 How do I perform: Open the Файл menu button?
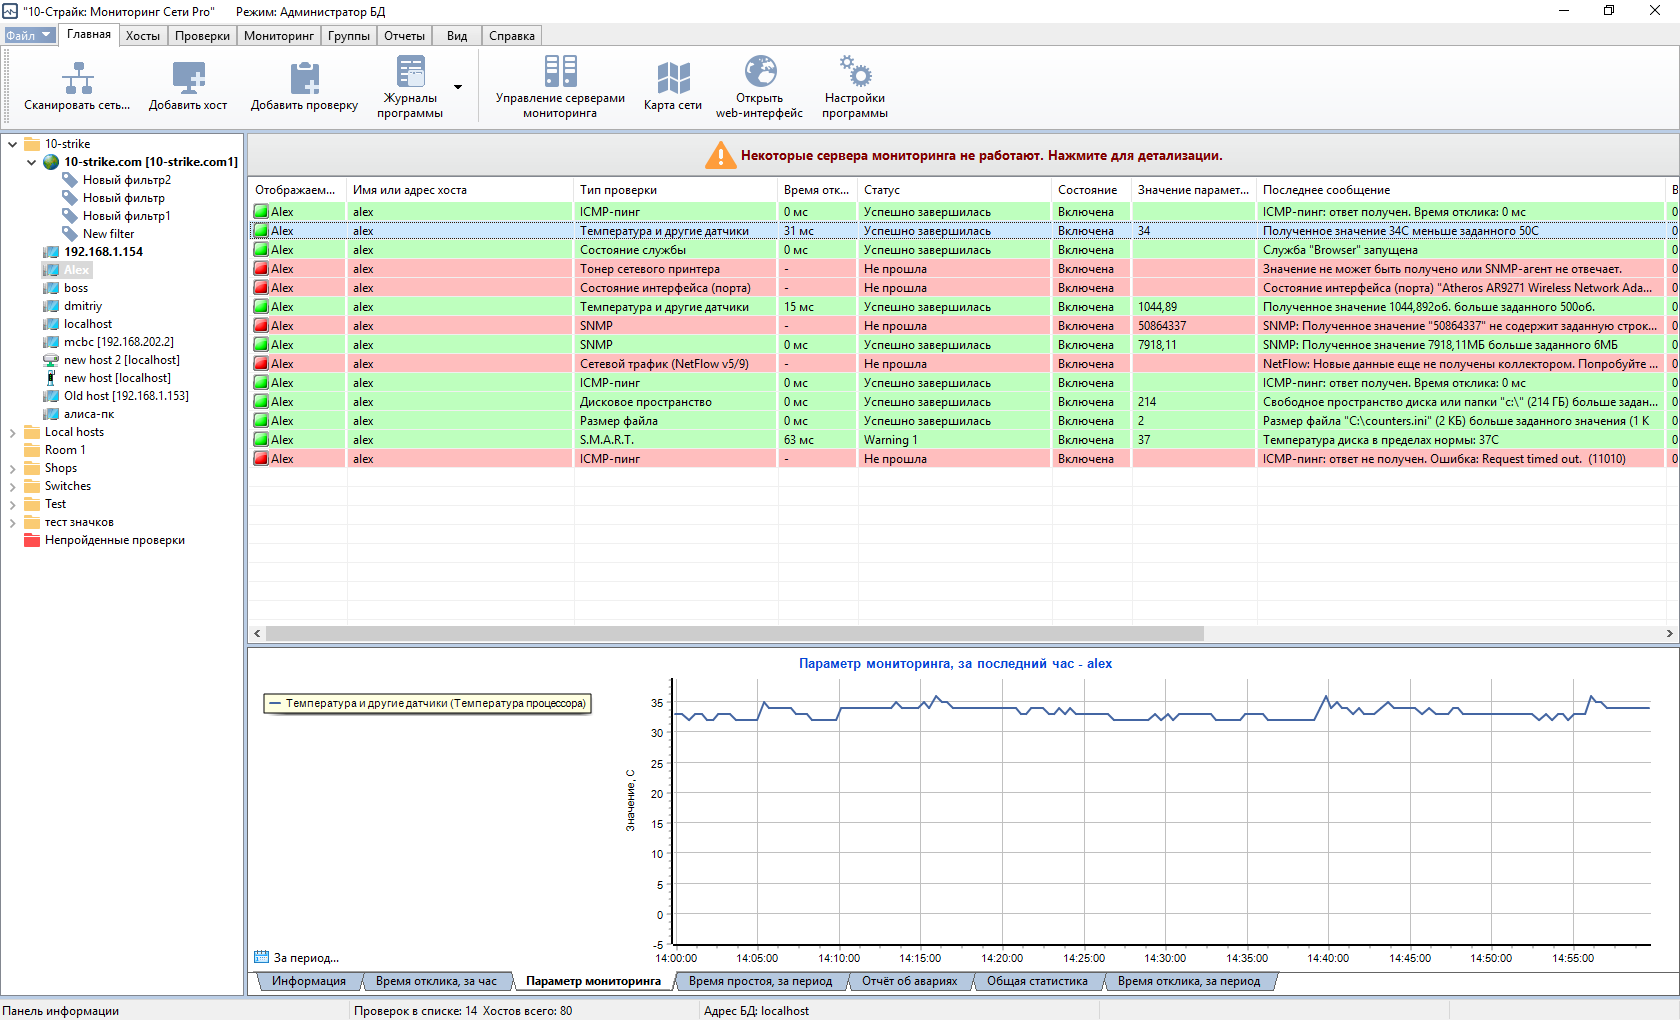click(29, 36)
